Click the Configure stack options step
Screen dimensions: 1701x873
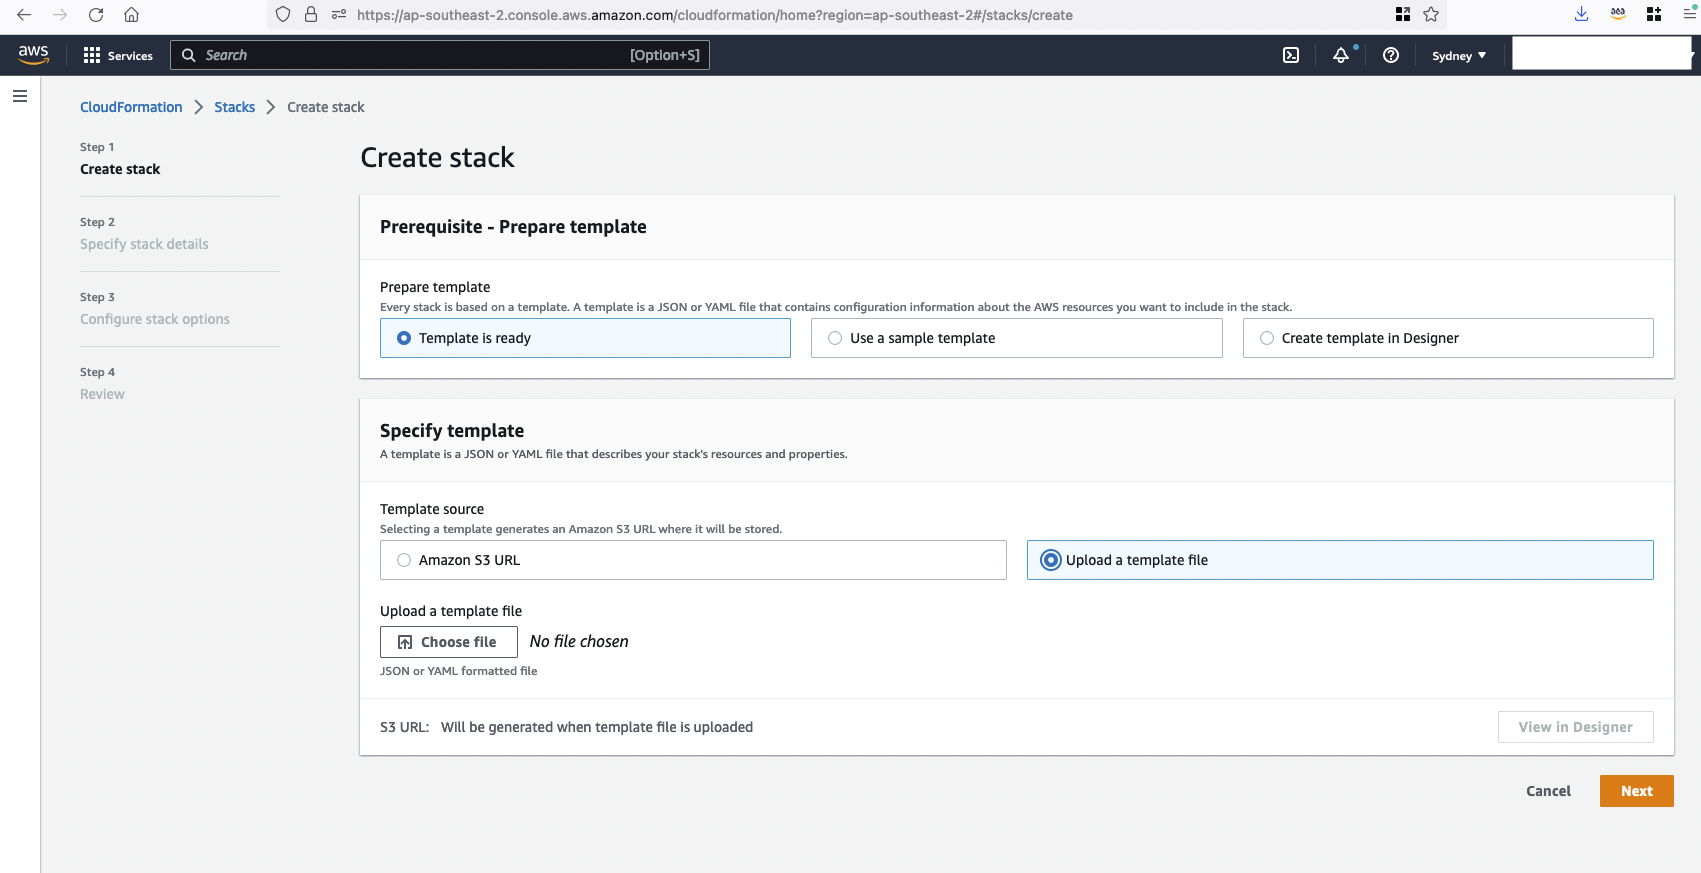pos(155,319)
